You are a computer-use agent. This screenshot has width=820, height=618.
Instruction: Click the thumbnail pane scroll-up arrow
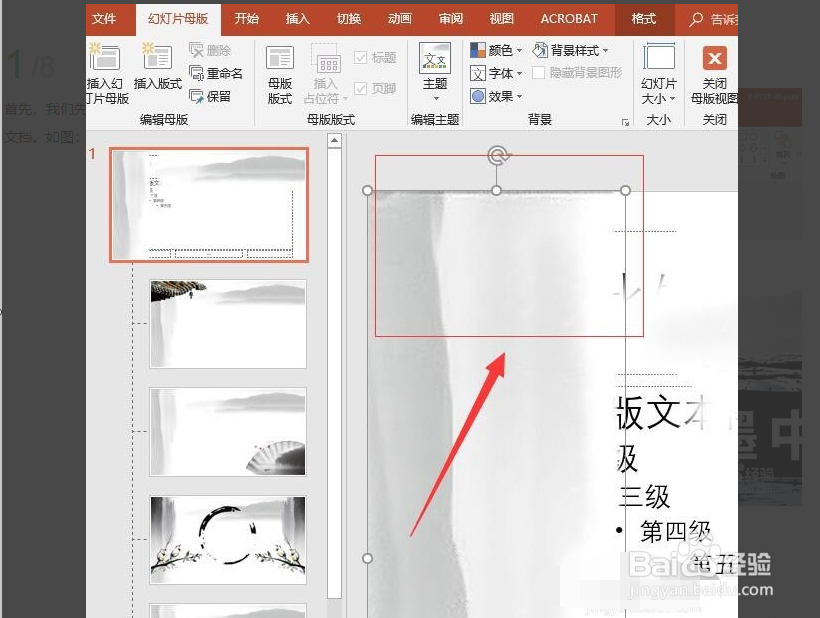[334, 141]
